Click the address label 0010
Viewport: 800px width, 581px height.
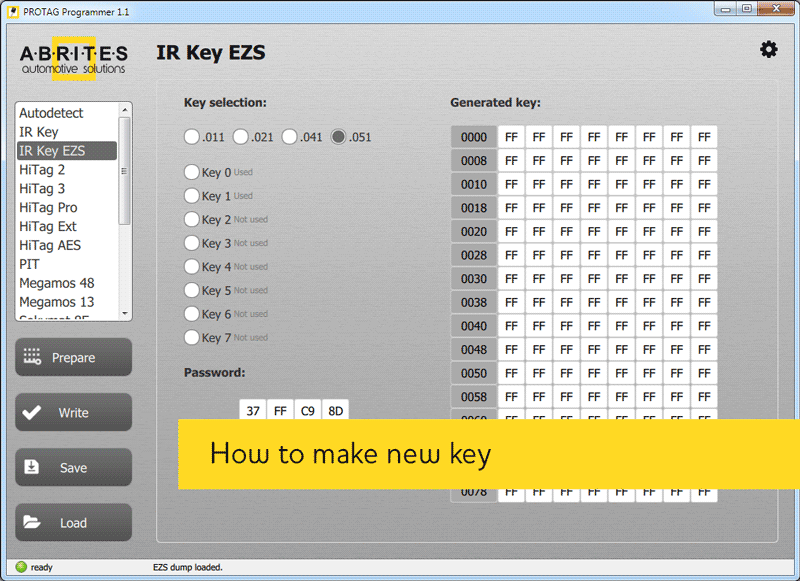(x=474, y=184)
